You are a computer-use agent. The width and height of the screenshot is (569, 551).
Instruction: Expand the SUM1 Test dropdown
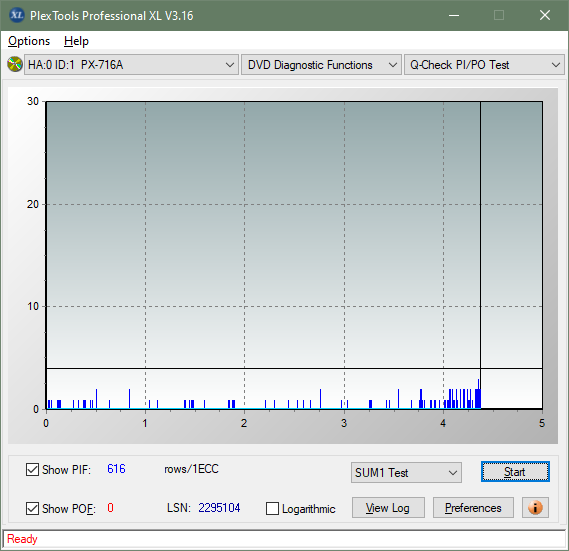pos(406,473)
